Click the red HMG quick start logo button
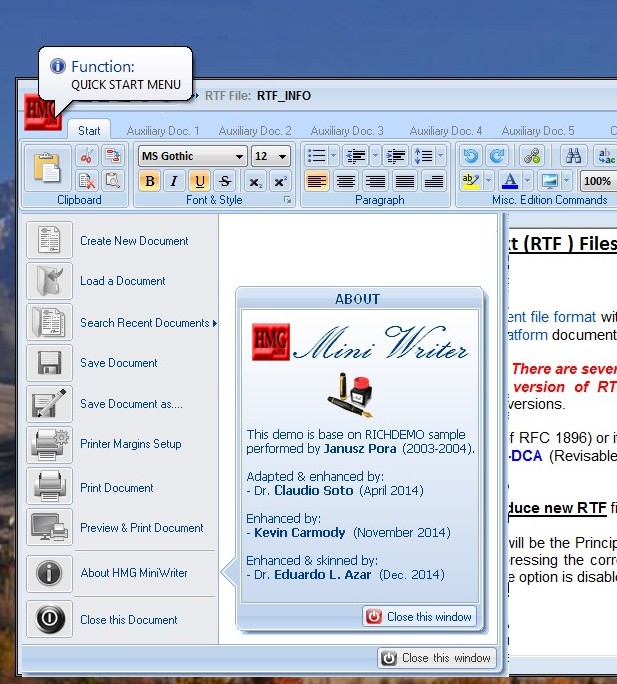617x684 pixels. click(41, 112)
